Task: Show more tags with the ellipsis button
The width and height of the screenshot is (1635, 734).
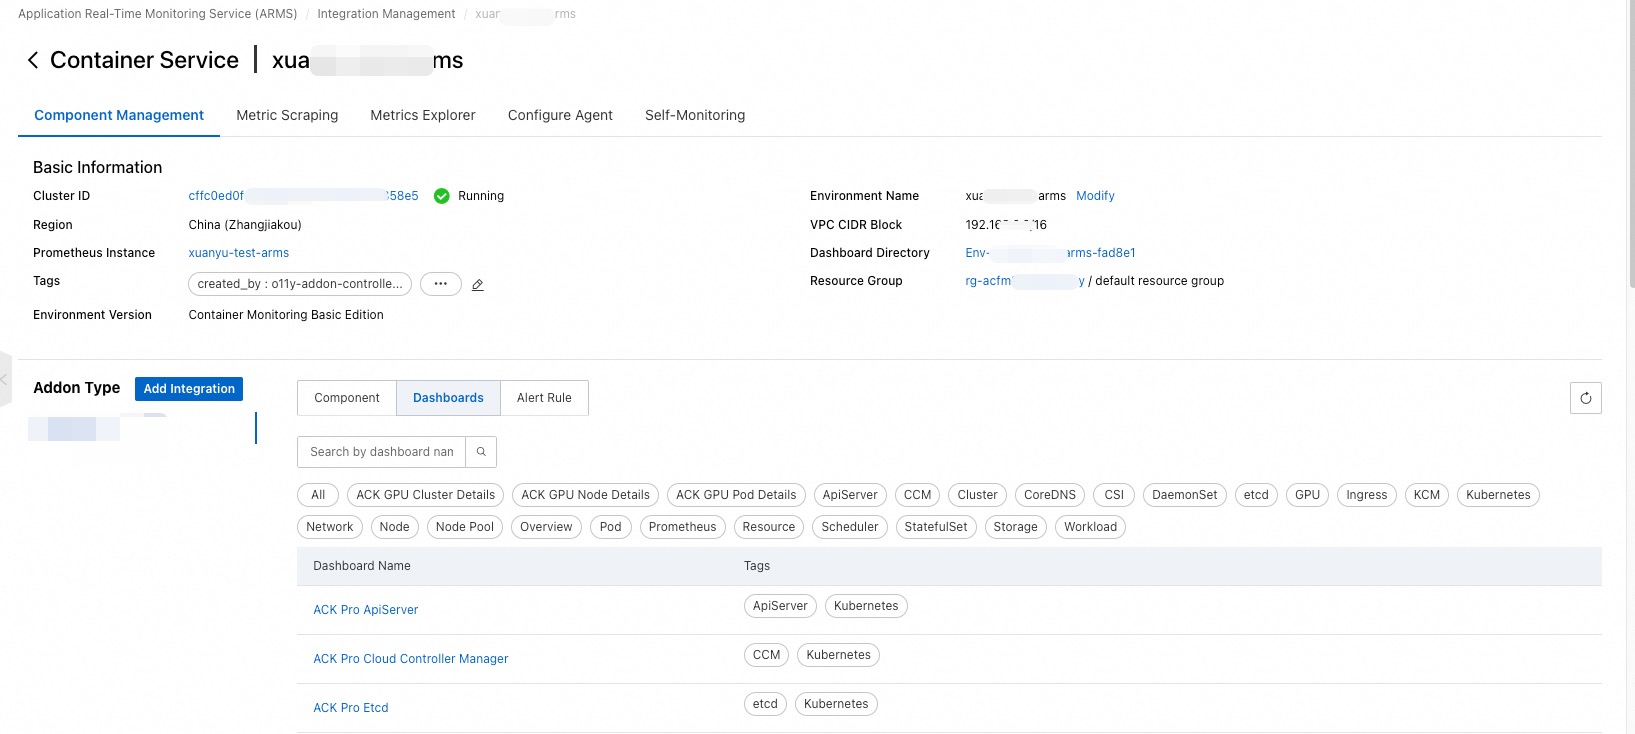Action: pos(440,284)
